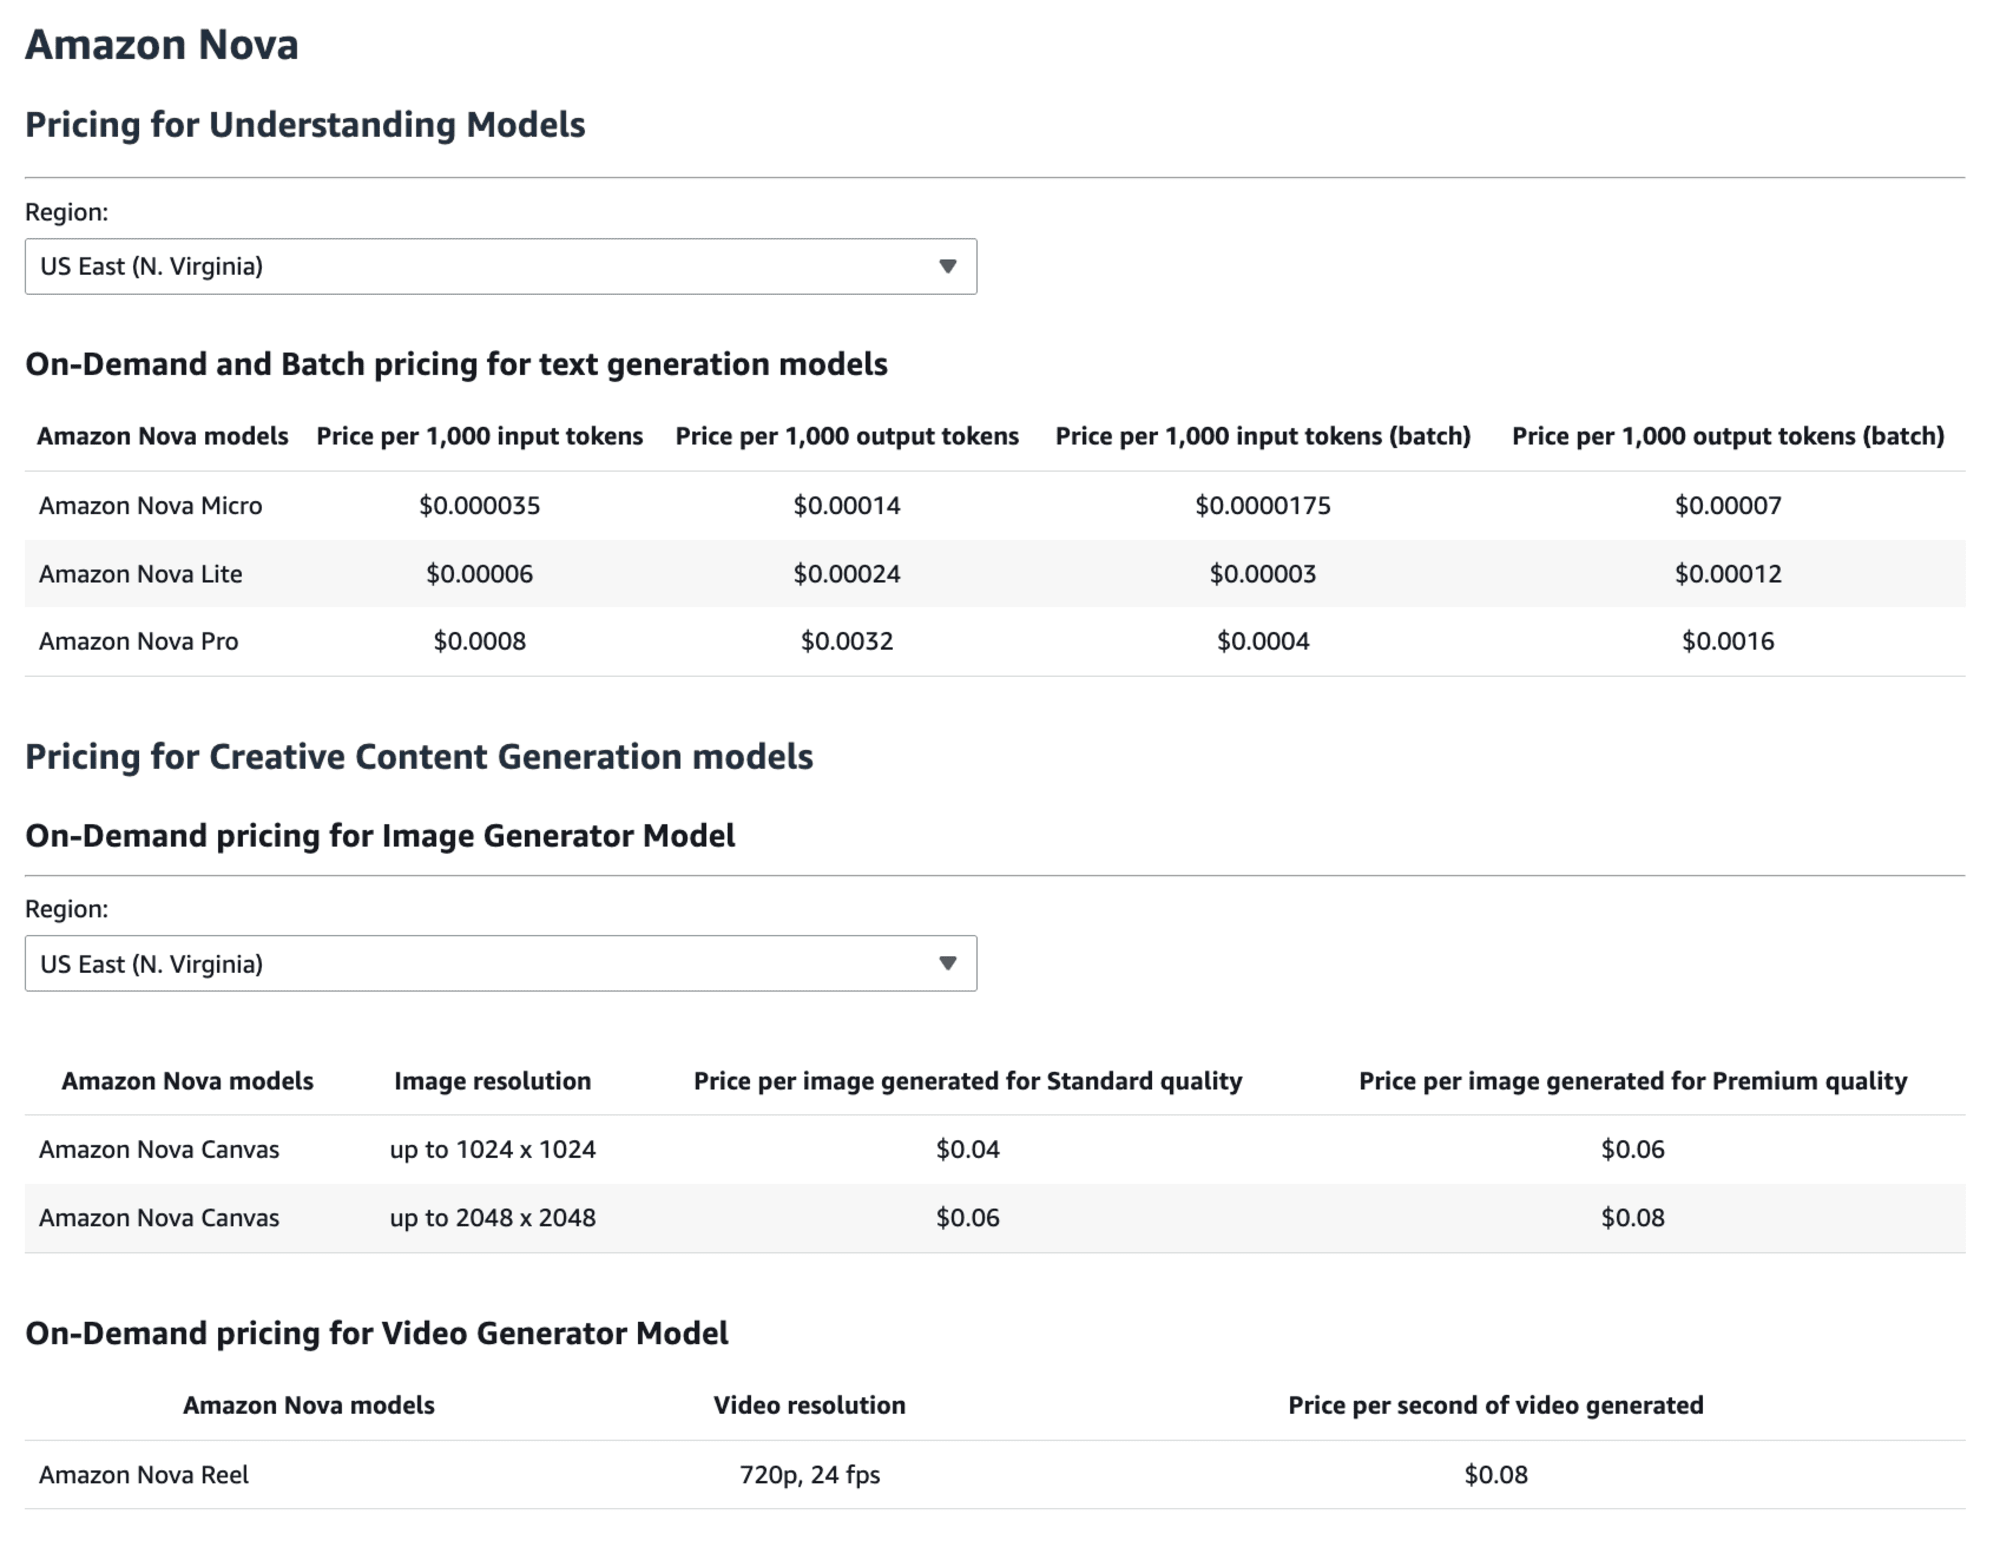Click the Pricing for Understanding Models heading
The height and width of the screenshot is (1547, 2000).
(305, 125)
